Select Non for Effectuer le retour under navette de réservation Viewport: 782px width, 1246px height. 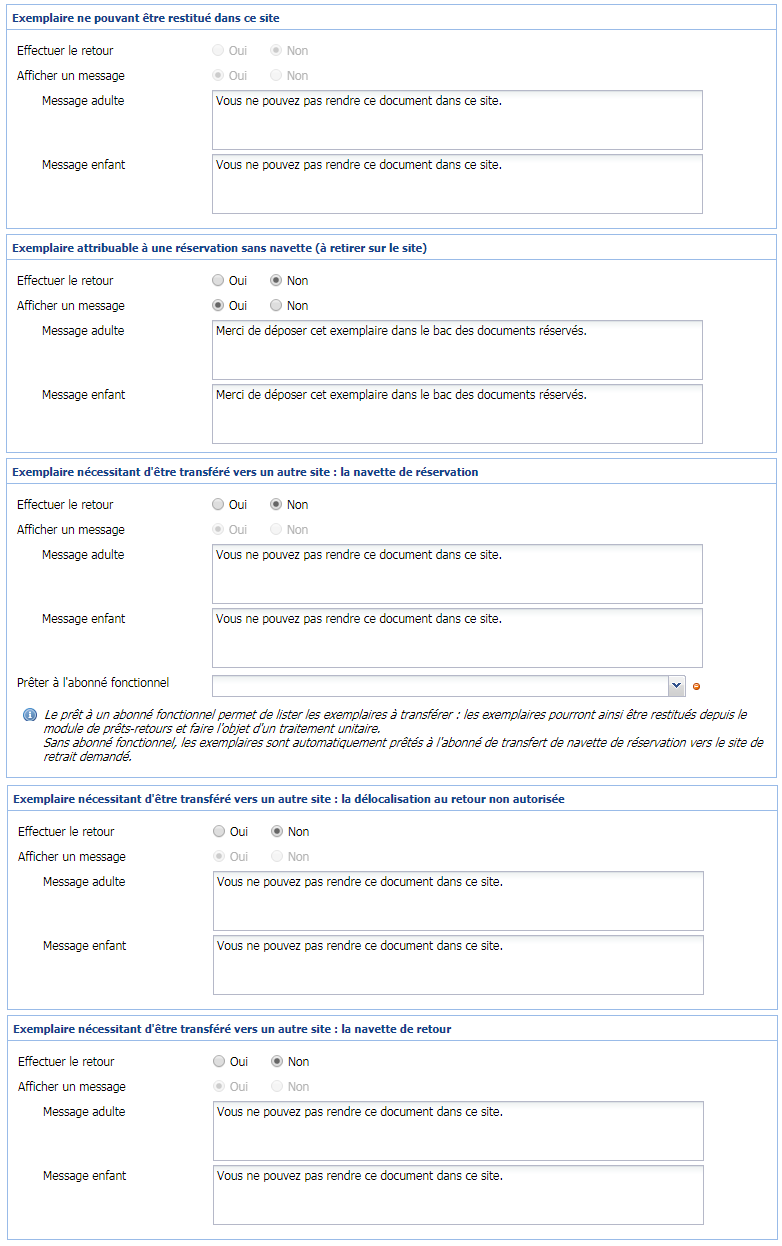(x=276, y=504)
